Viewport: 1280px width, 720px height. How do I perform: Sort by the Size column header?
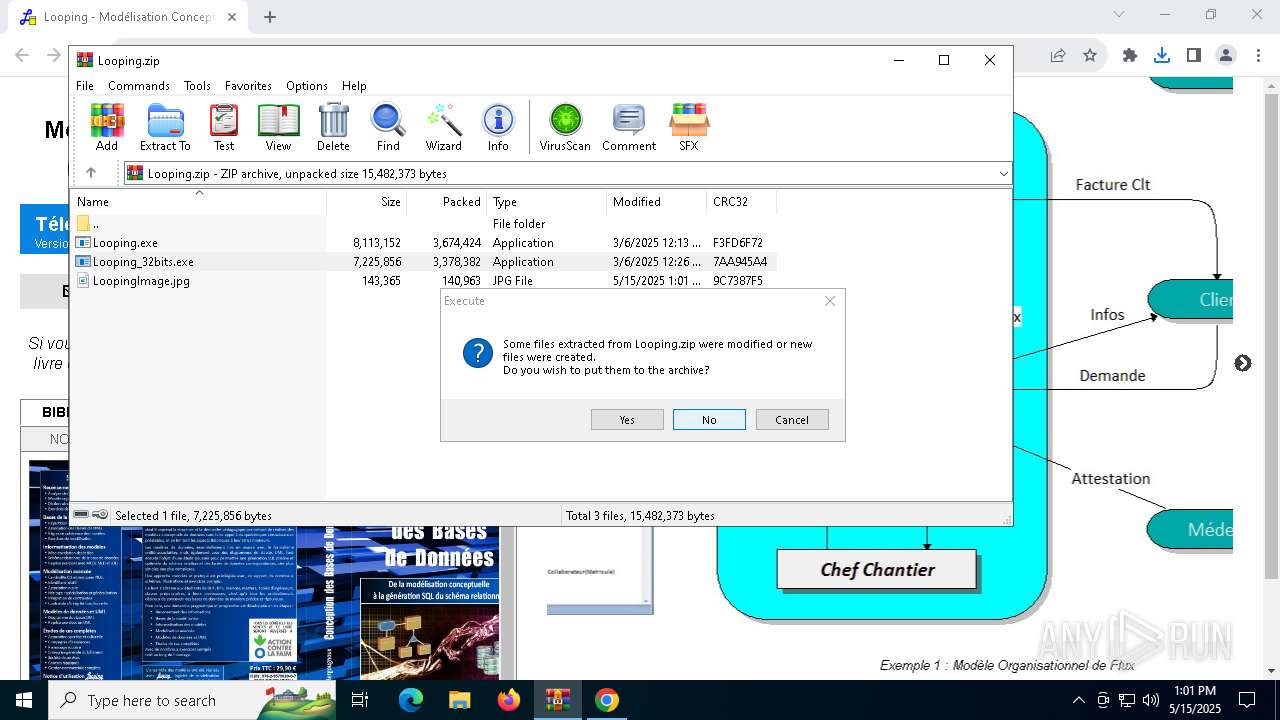click(x=367, y=202)
